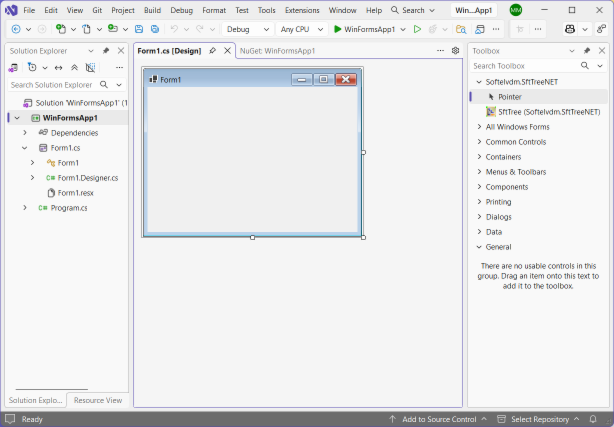Expand the Menus & Toolbars group
614x427 pixels.
tap(479, 172)
